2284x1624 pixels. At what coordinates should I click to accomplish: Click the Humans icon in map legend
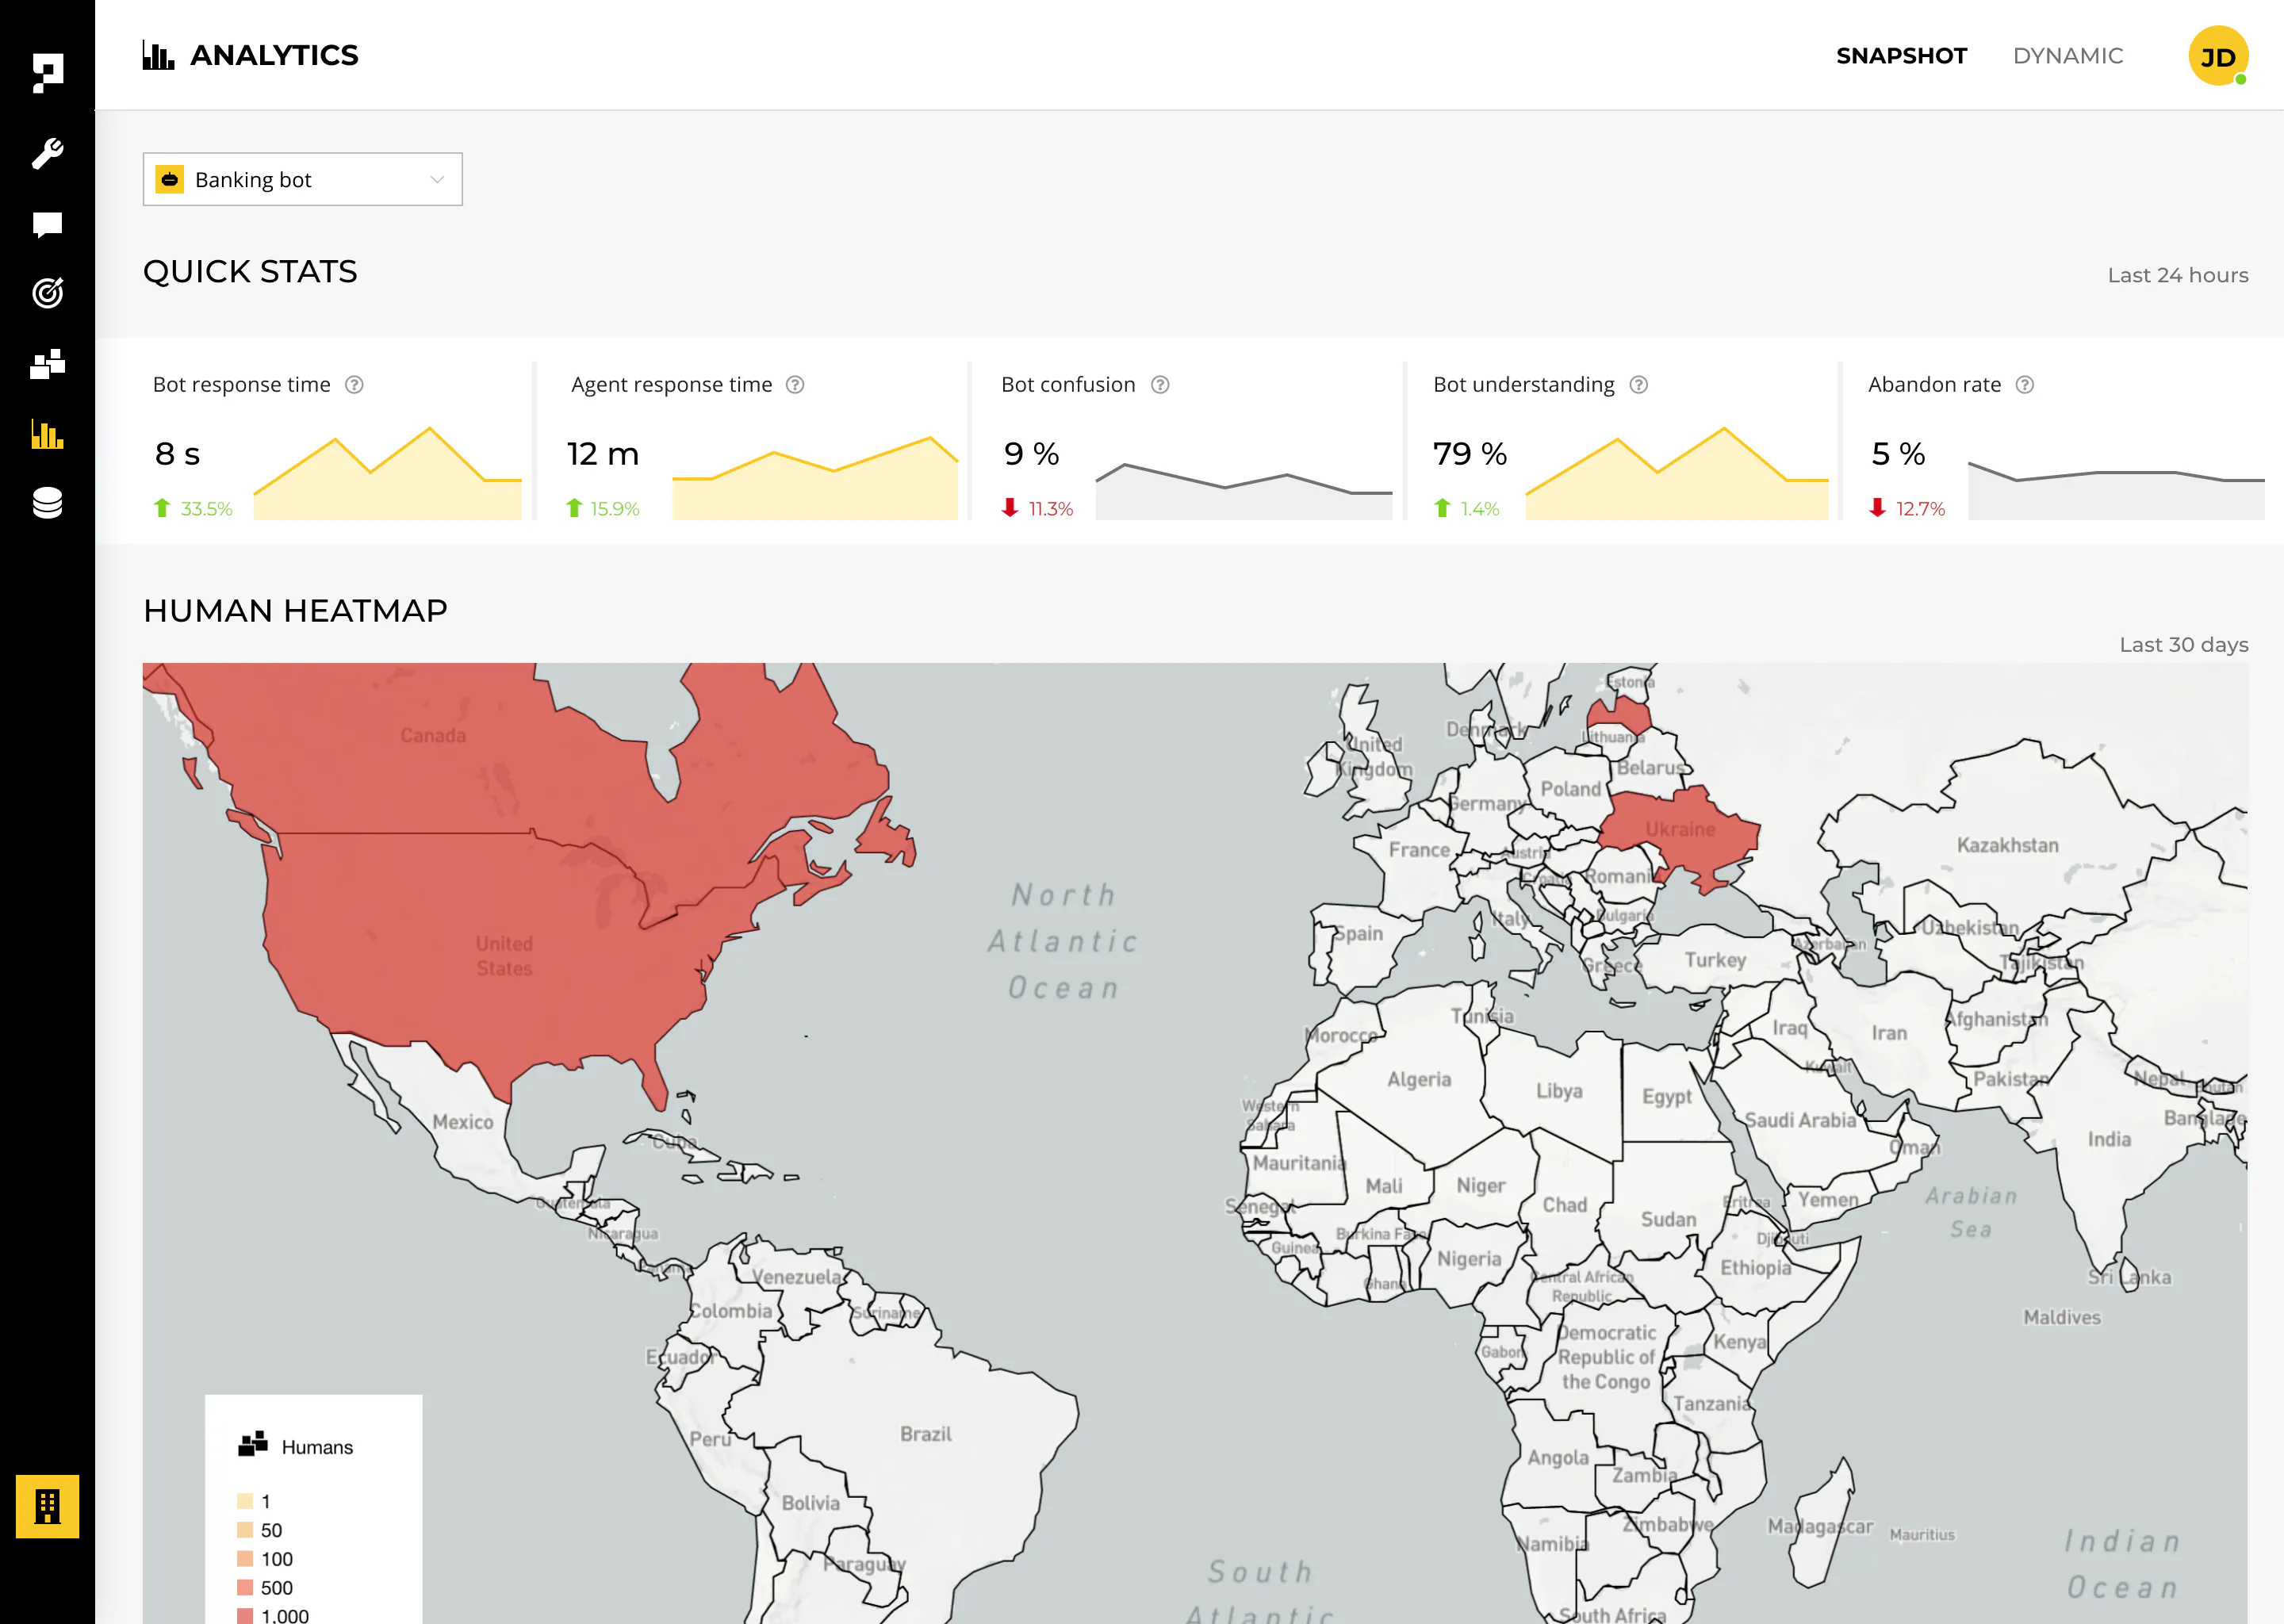tap(253, 1444)
